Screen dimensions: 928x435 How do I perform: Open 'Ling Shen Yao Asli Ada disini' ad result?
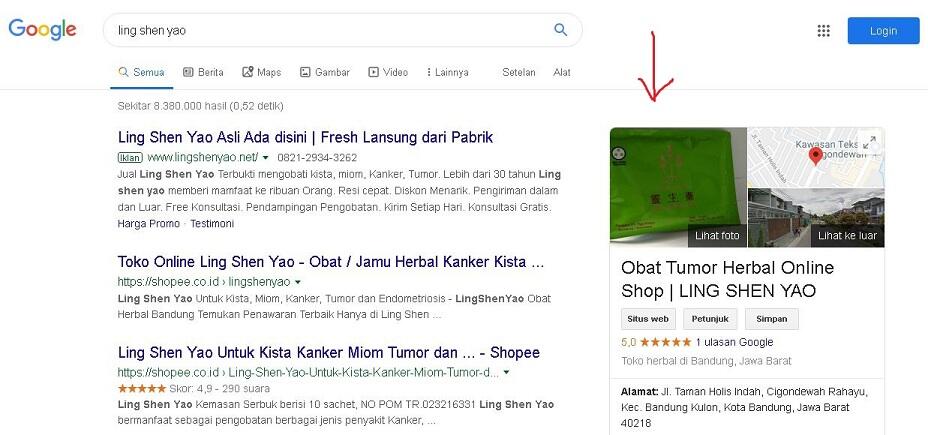click(305, 137)
